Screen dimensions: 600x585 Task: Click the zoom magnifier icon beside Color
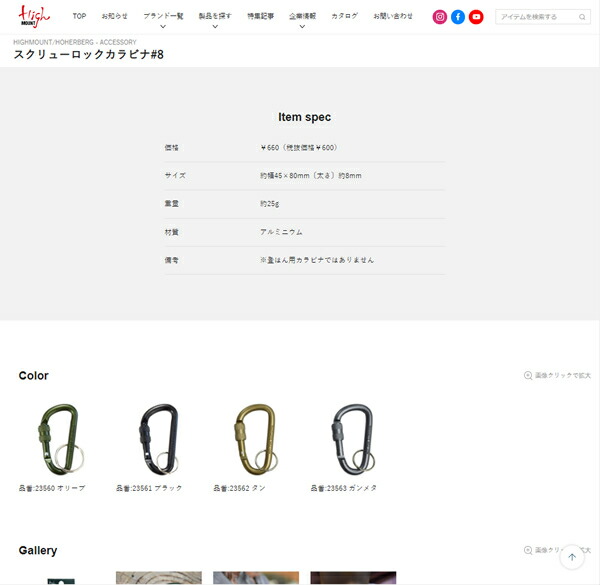click(528, 375)
